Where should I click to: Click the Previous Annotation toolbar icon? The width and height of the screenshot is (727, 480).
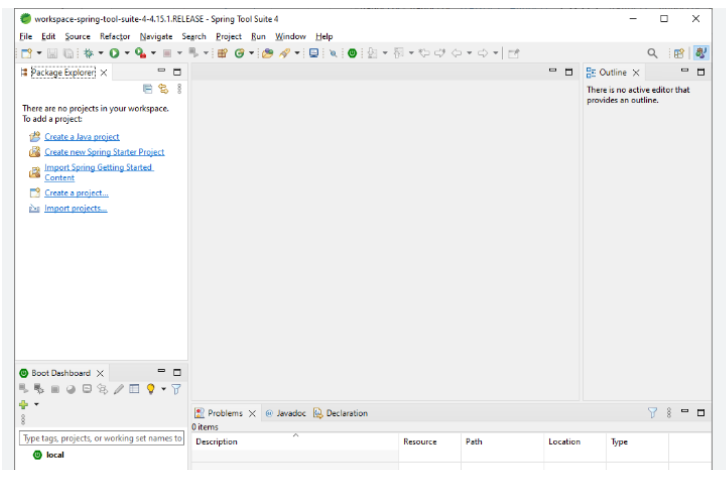tap(398, 53)
